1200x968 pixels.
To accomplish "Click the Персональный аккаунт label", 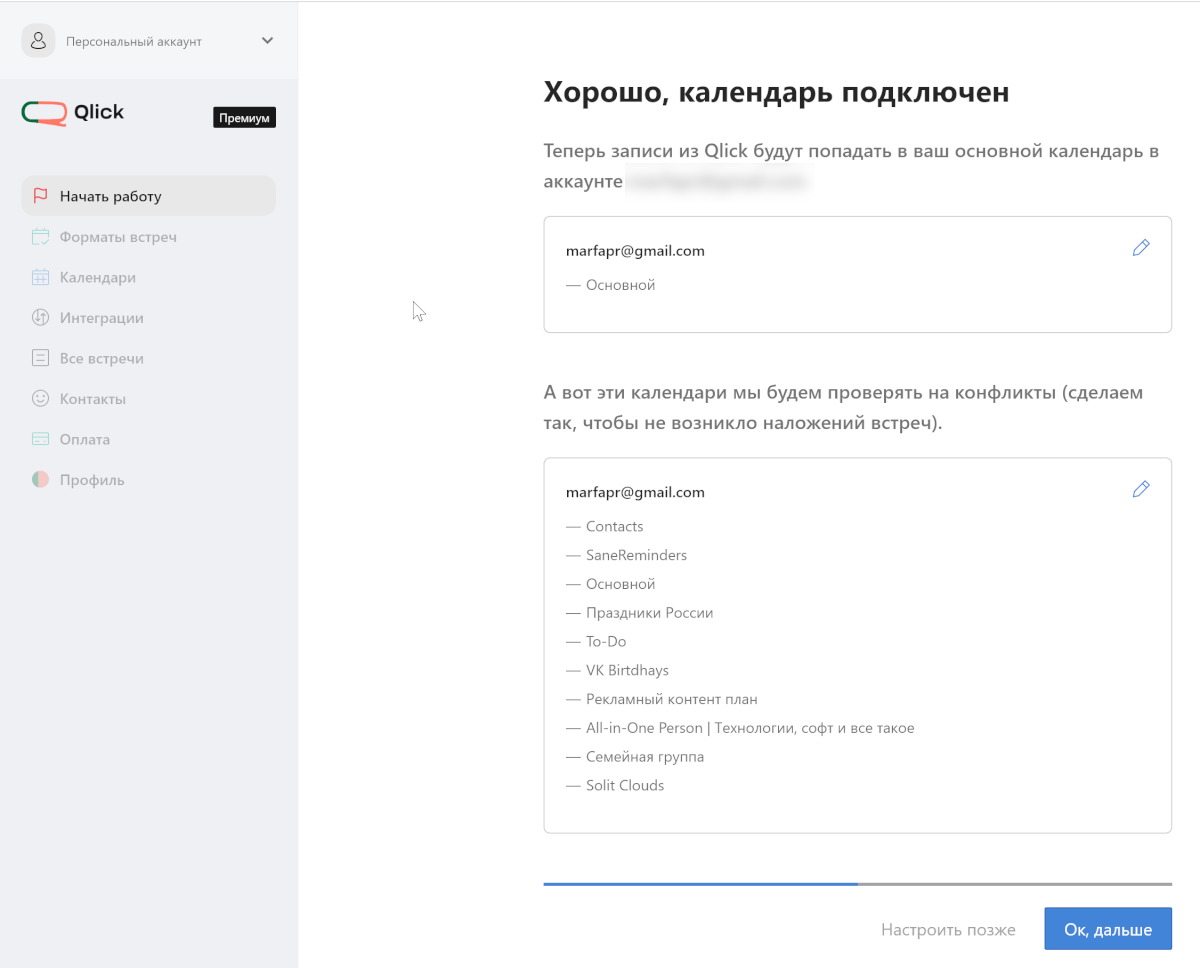I will click(134, 41).
